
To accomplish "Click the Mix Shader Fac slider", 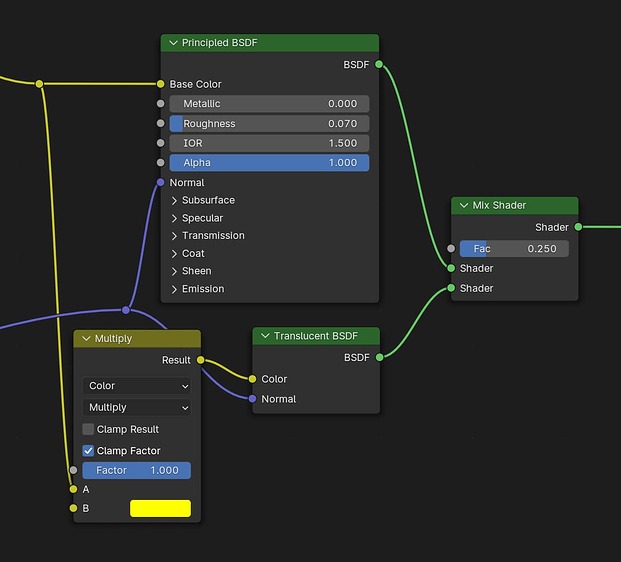I will 514,249.
